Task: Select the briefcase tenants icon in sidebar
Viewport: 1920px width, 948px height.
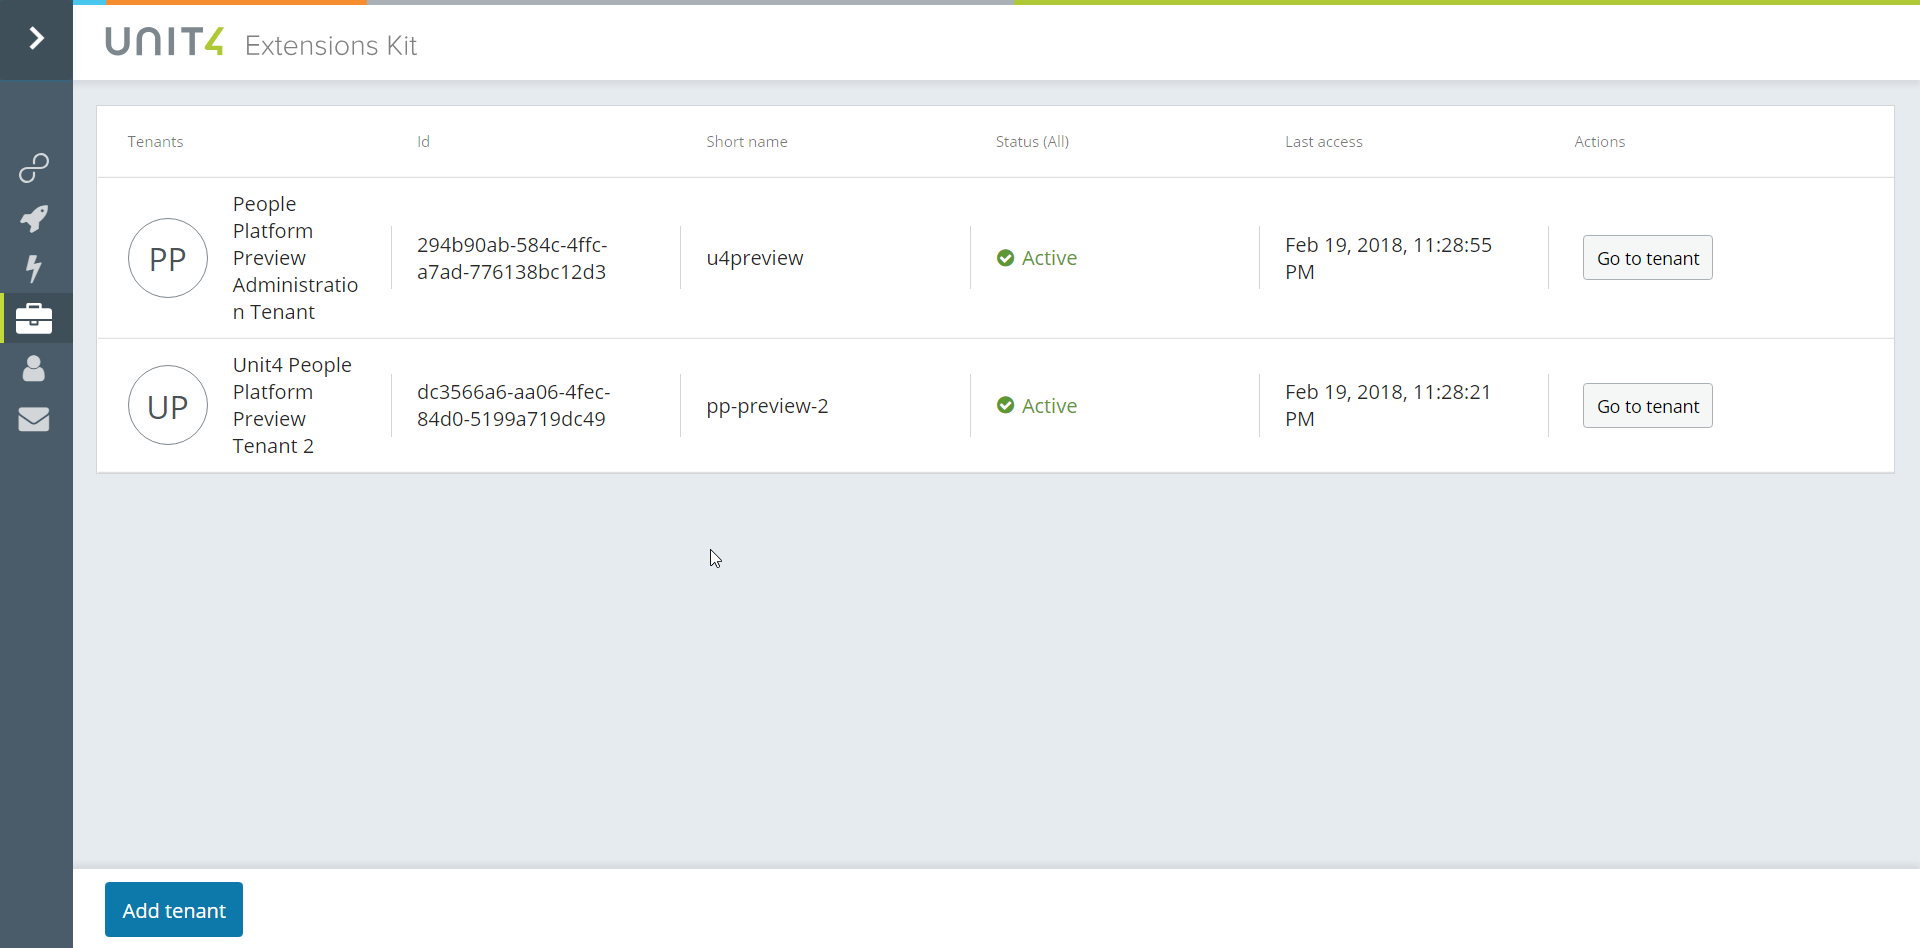Action: pos(34,318)
